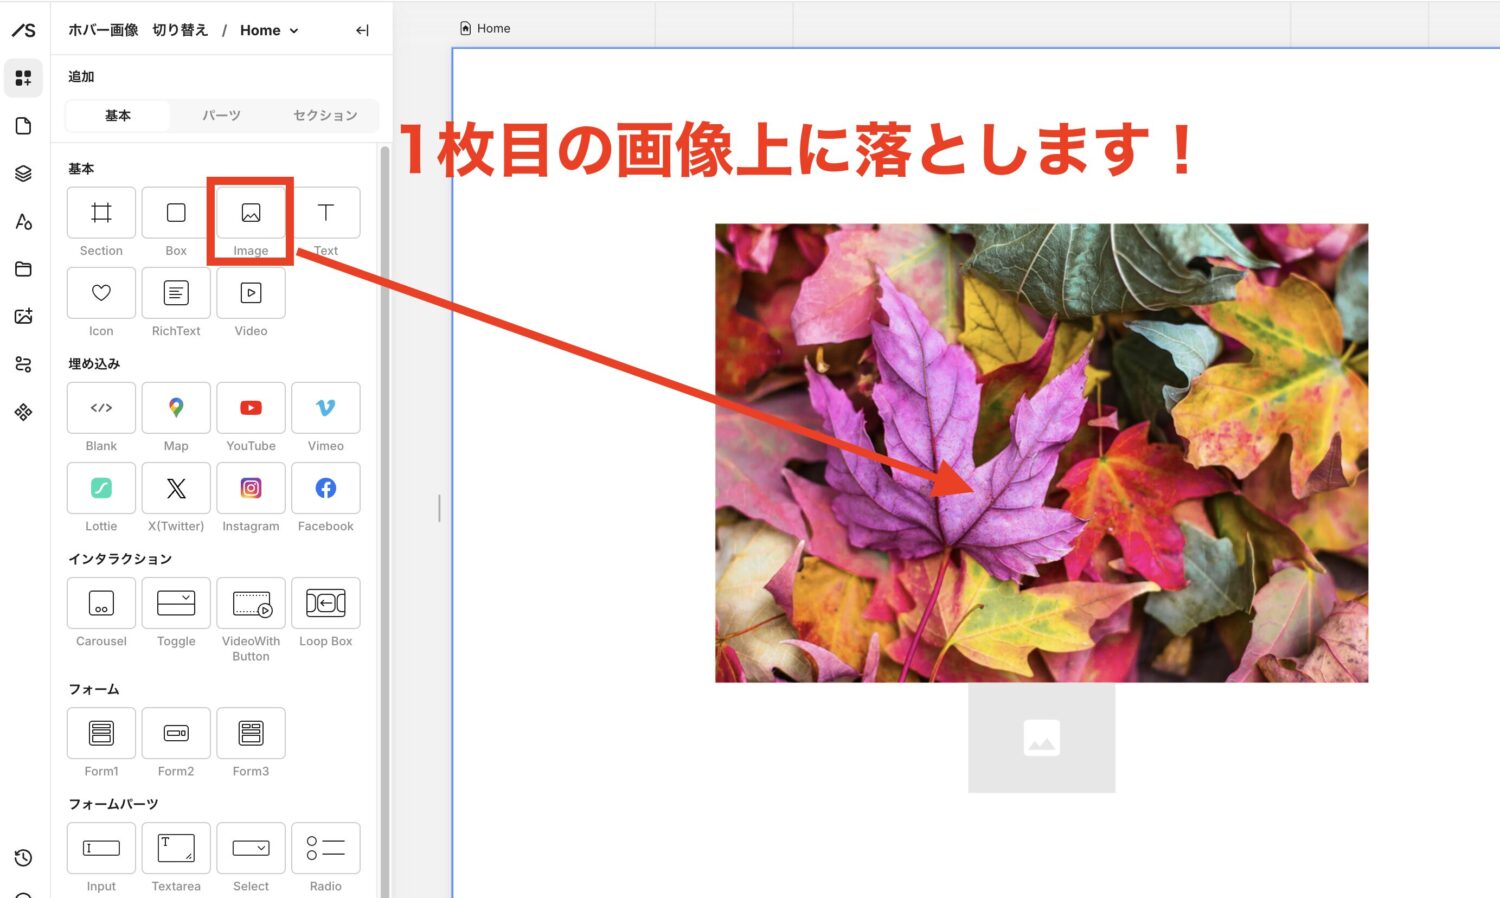
Task: Add the Select form part element
Action: point(251,848)
